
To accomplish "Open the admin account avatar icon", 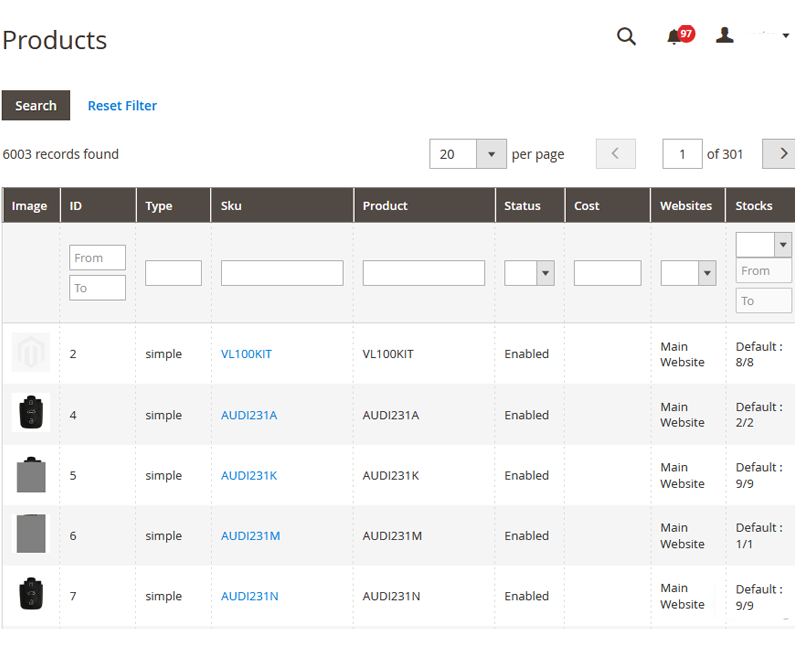I will click(x=725, y=36).
